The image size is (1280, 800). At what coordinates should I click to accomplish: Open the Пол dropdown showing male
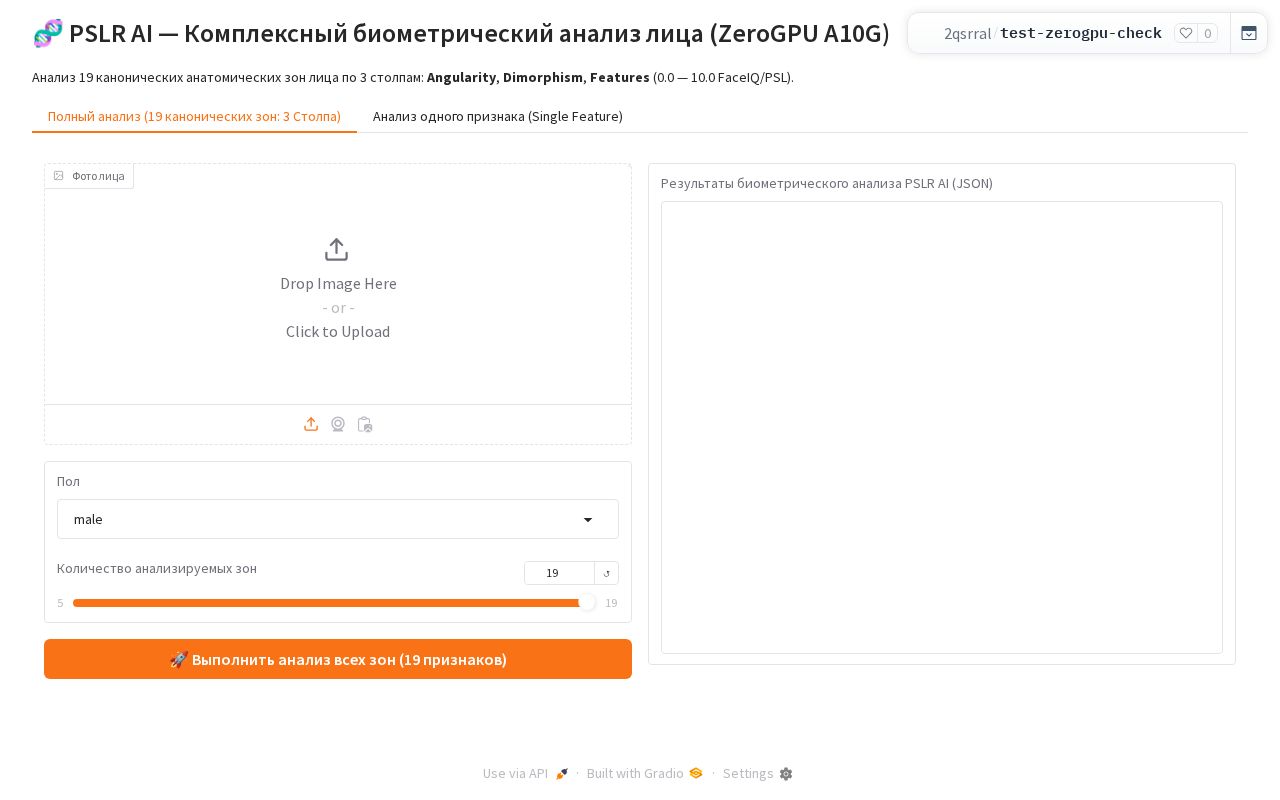(x=338, y=519)
